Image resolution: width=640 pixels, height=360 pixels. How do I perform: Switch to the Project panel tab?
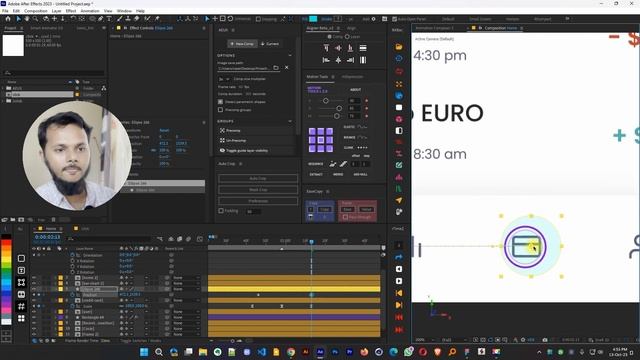pos(11,28)
